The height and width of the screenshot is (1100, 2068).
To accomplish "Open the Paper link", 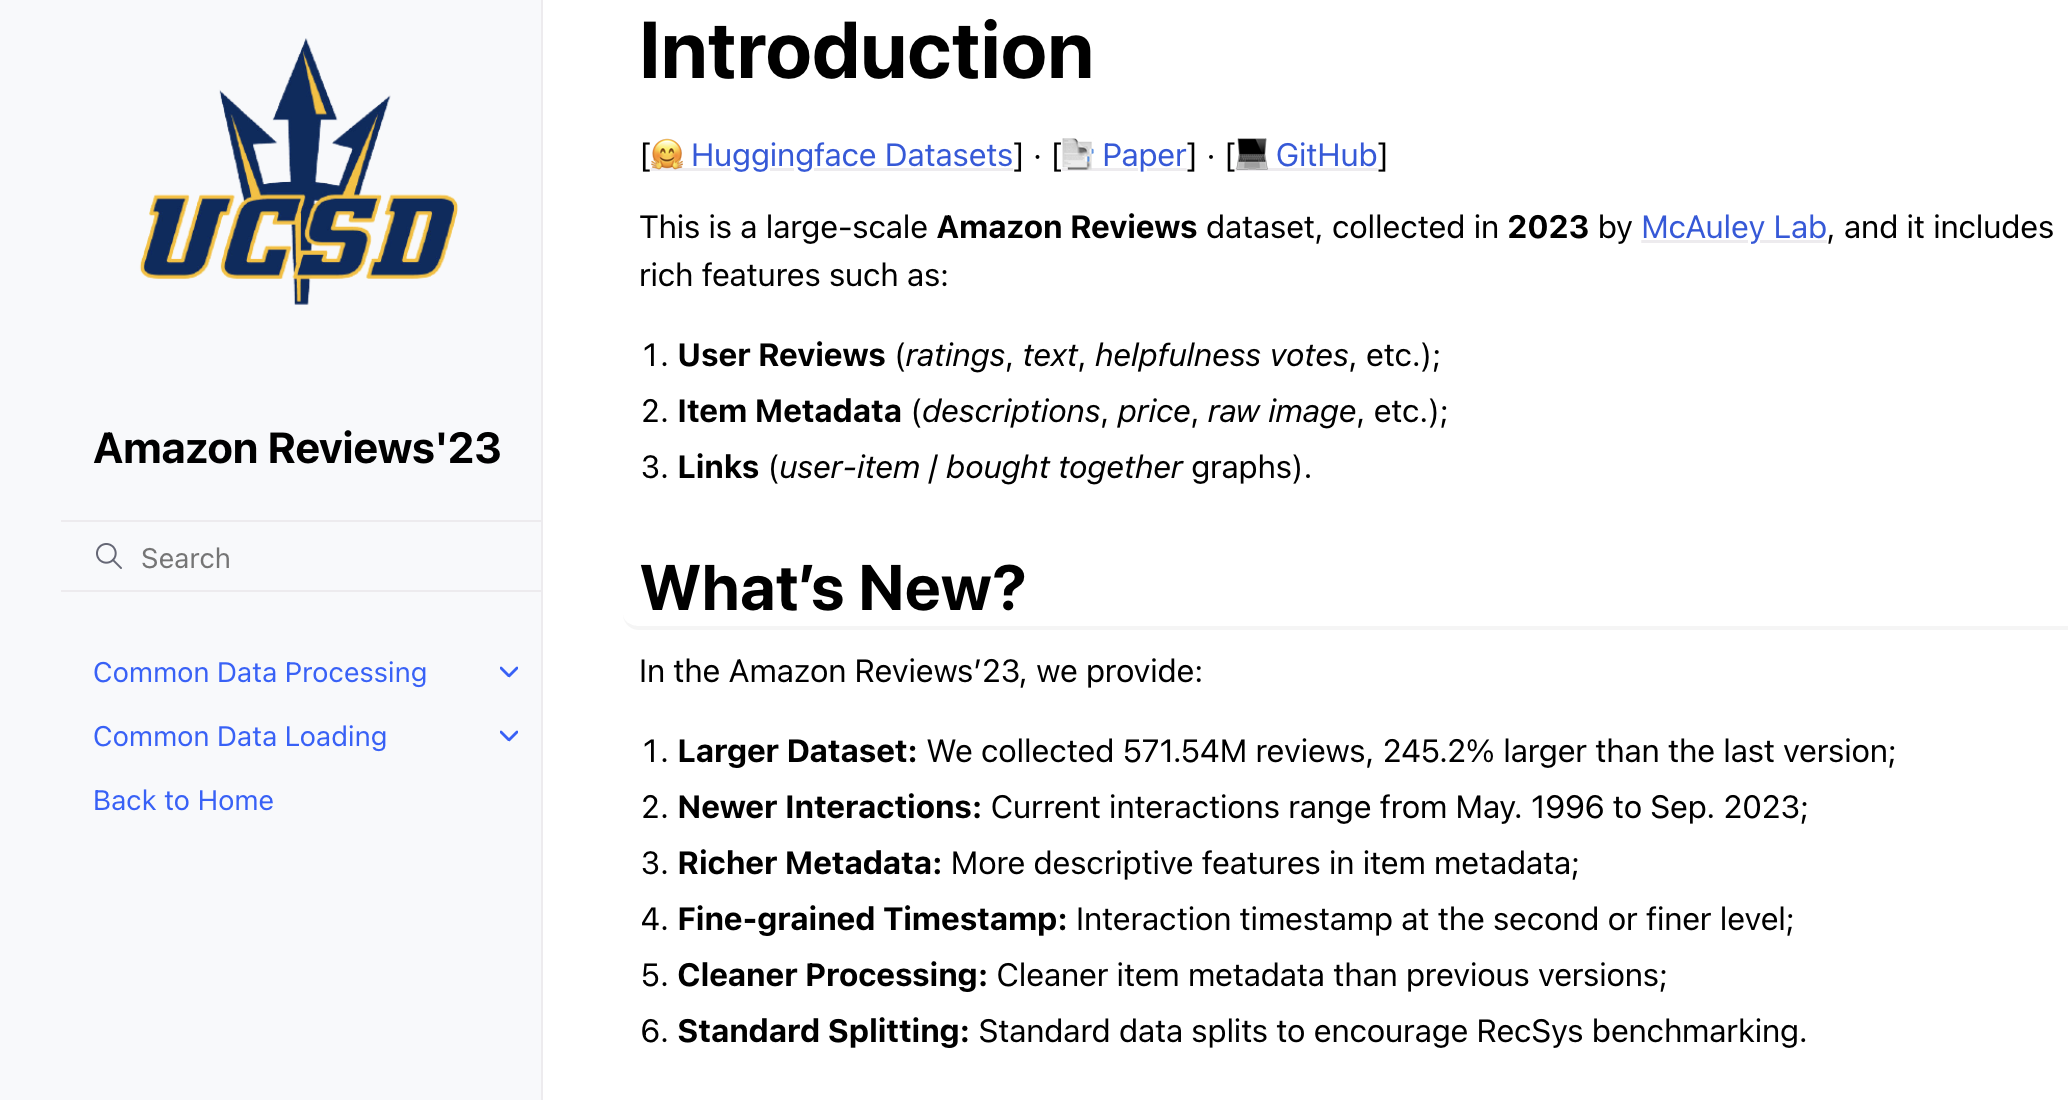I will 1143,155.
